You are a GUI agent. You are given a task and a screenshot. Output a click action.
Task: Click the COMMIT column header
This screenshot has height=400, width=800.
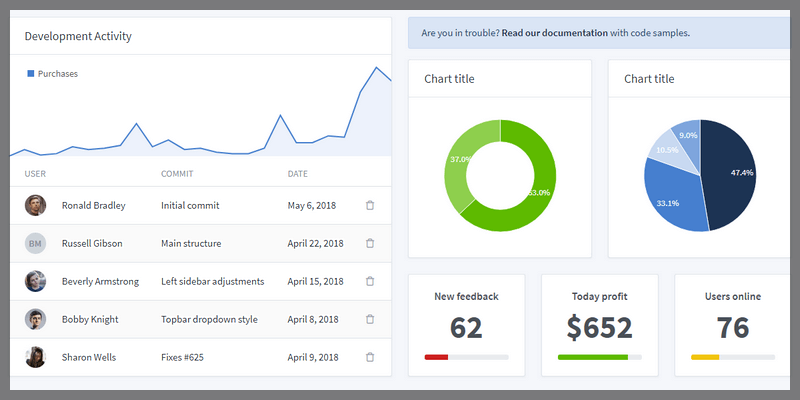point(177,174)
